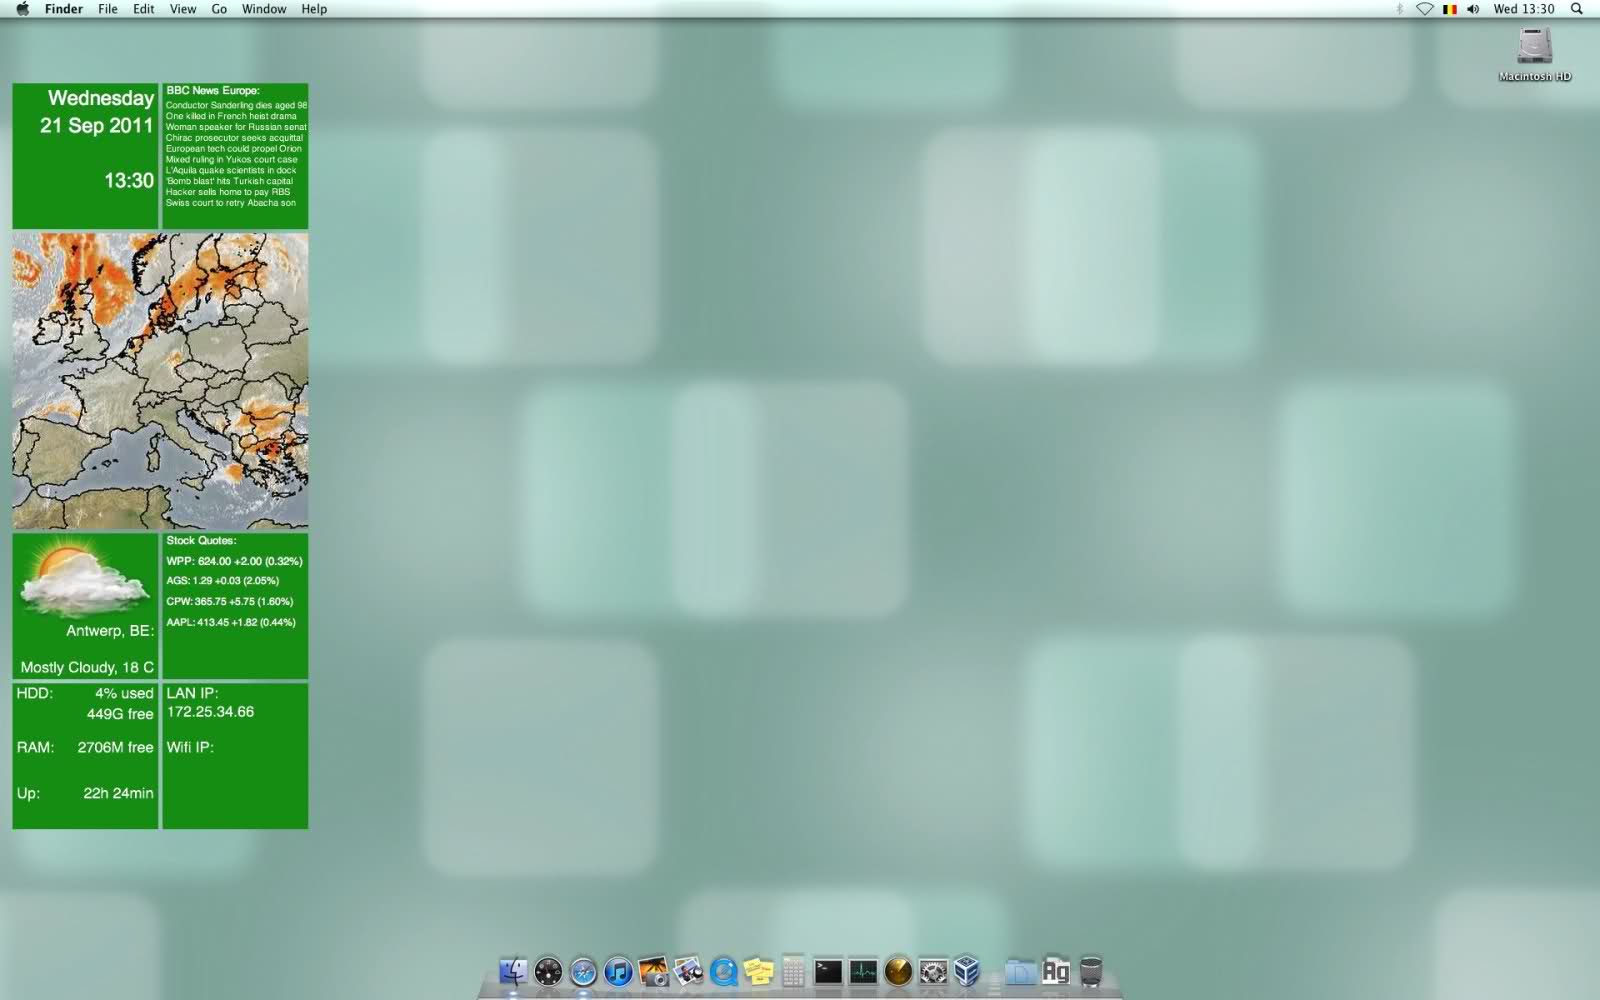The width and height of the screenshot is (1600, 1000).
Task: Launch Dashboard from the Dock
Action: (548, 970)
